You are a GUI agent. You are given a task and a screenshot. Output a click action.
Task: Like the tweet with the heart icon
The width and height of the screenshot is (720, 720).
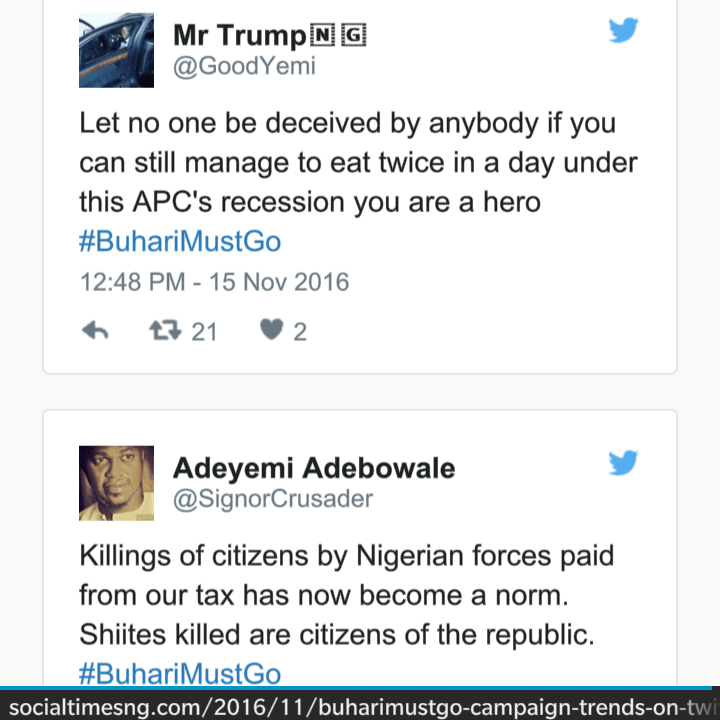coord(271,330)
